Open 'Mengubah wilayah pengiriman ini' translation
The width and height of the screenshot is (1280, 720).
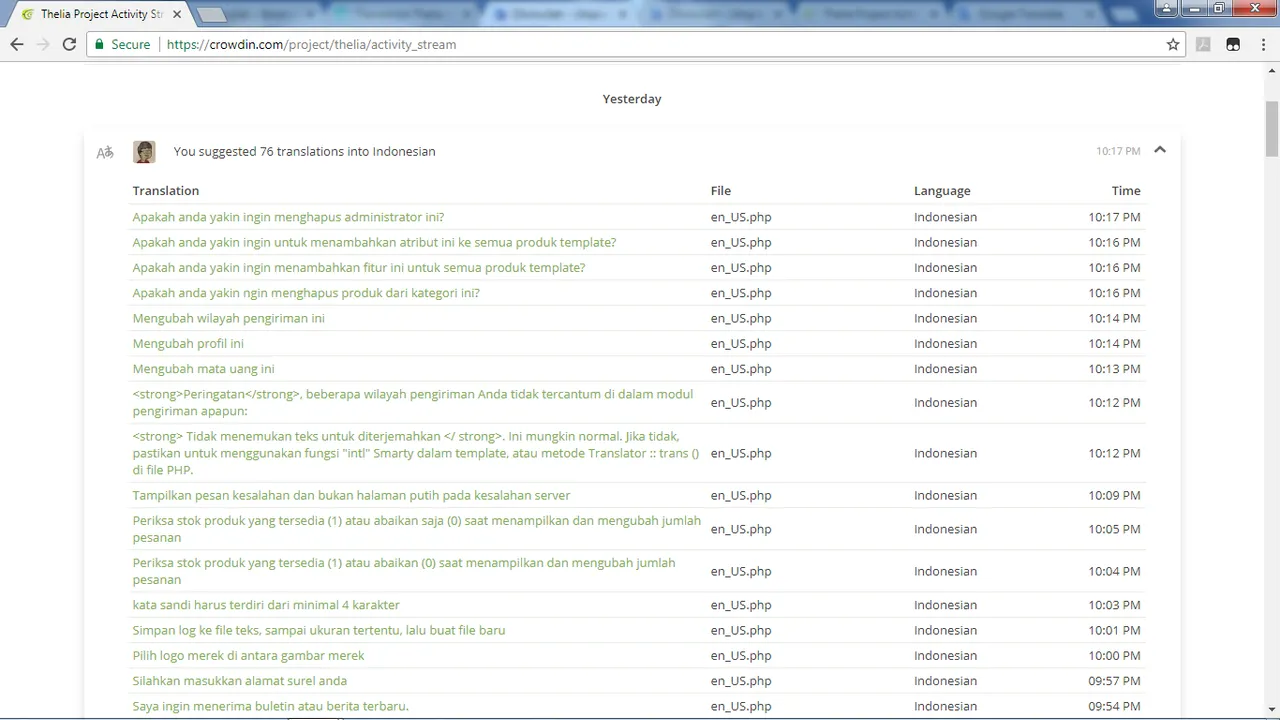click(228, 318)
